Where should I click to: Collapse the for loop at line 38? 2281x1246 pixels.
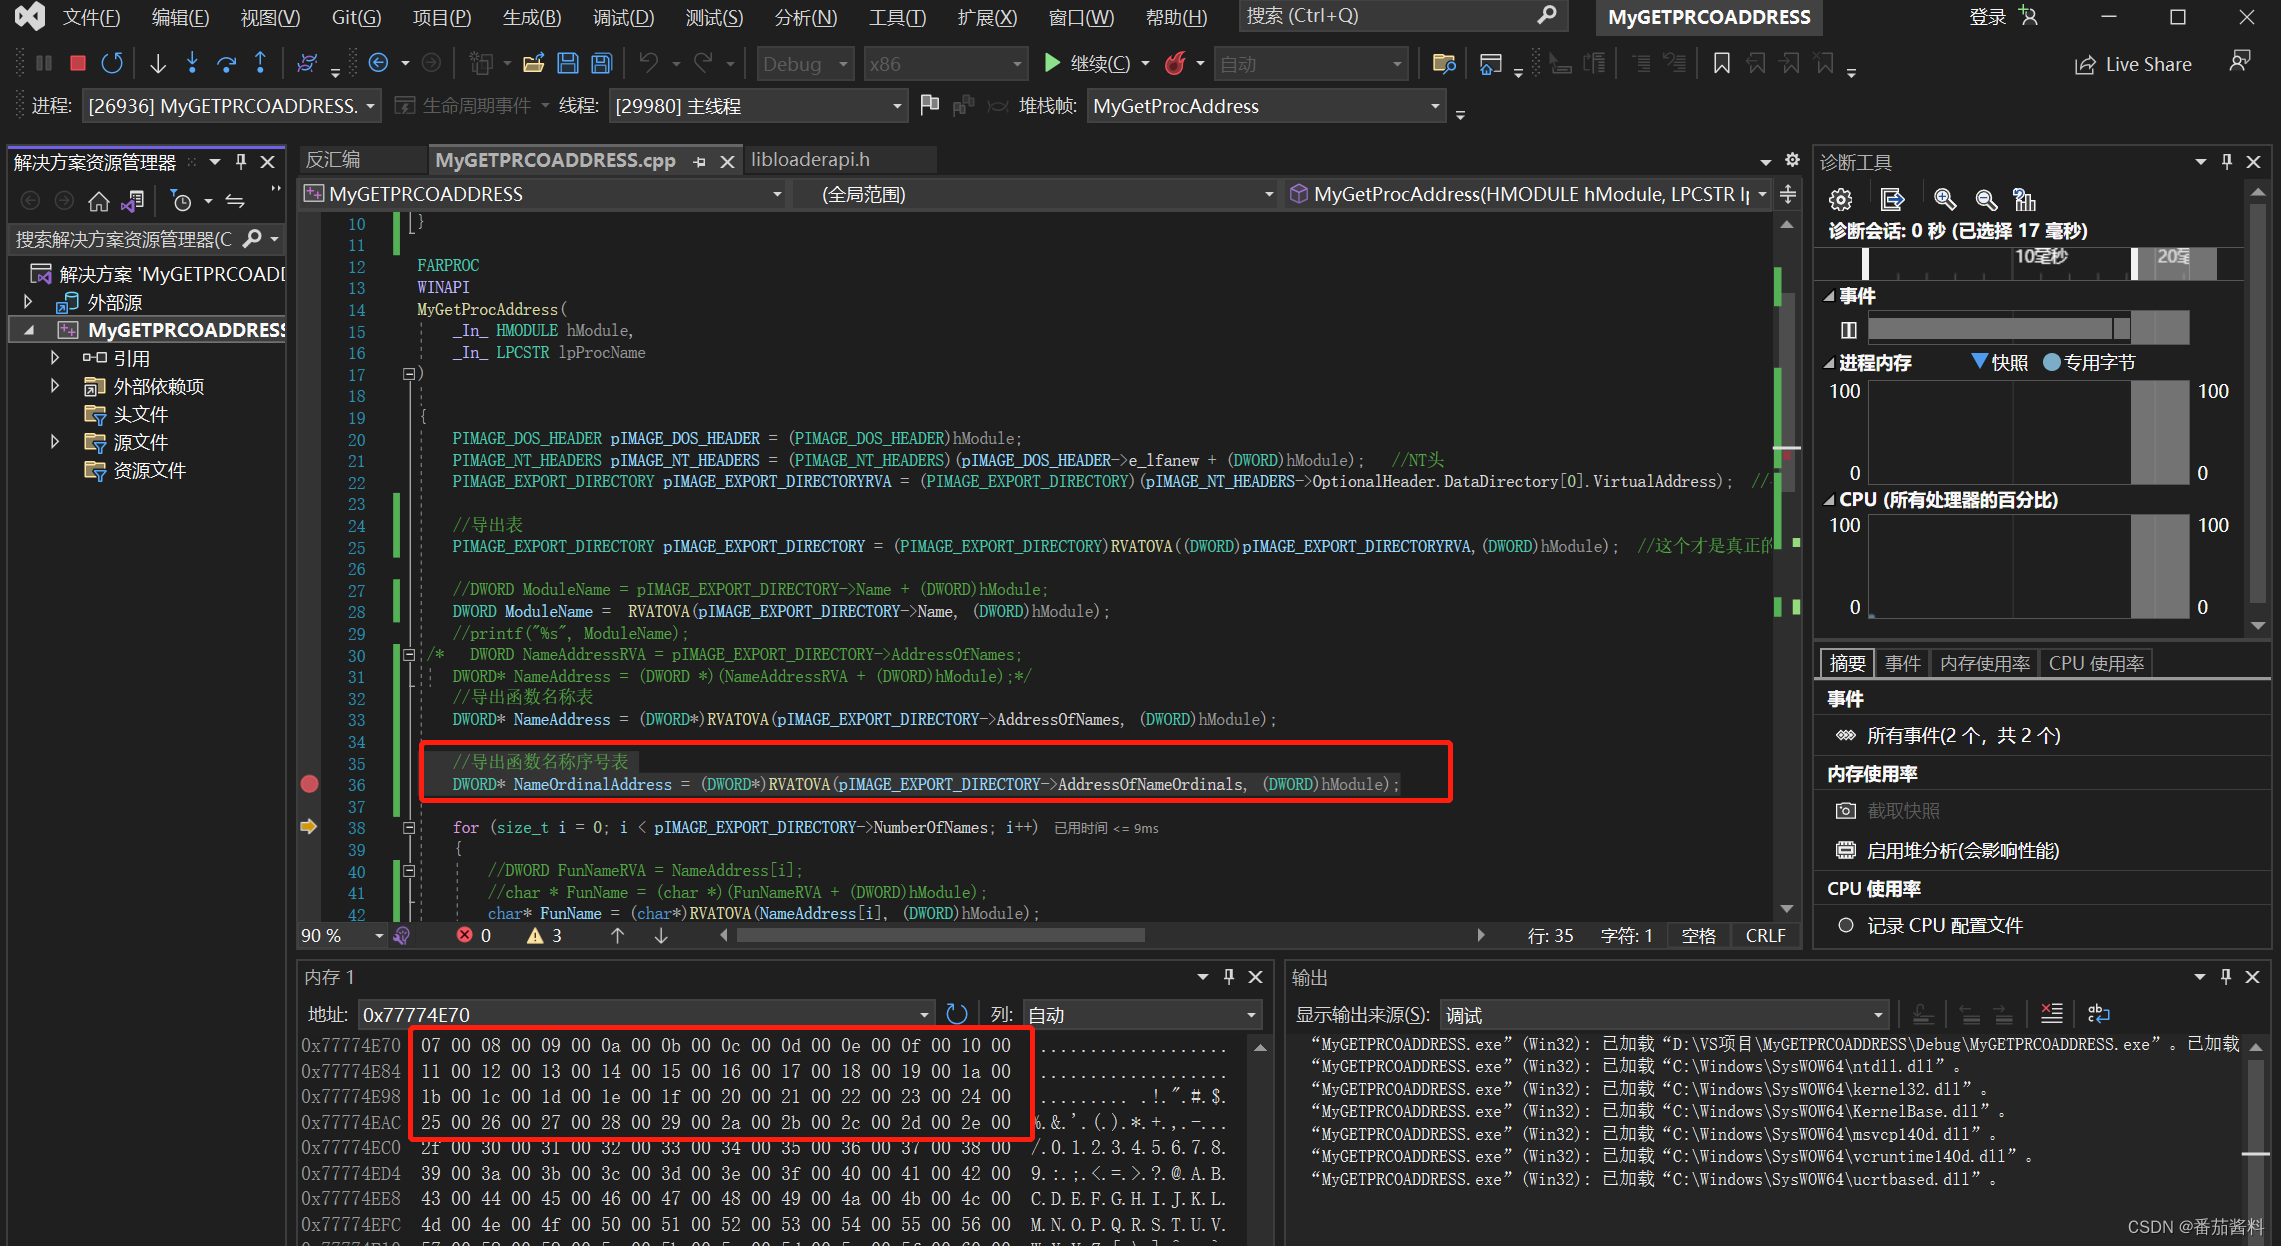(x=409, y=828)
